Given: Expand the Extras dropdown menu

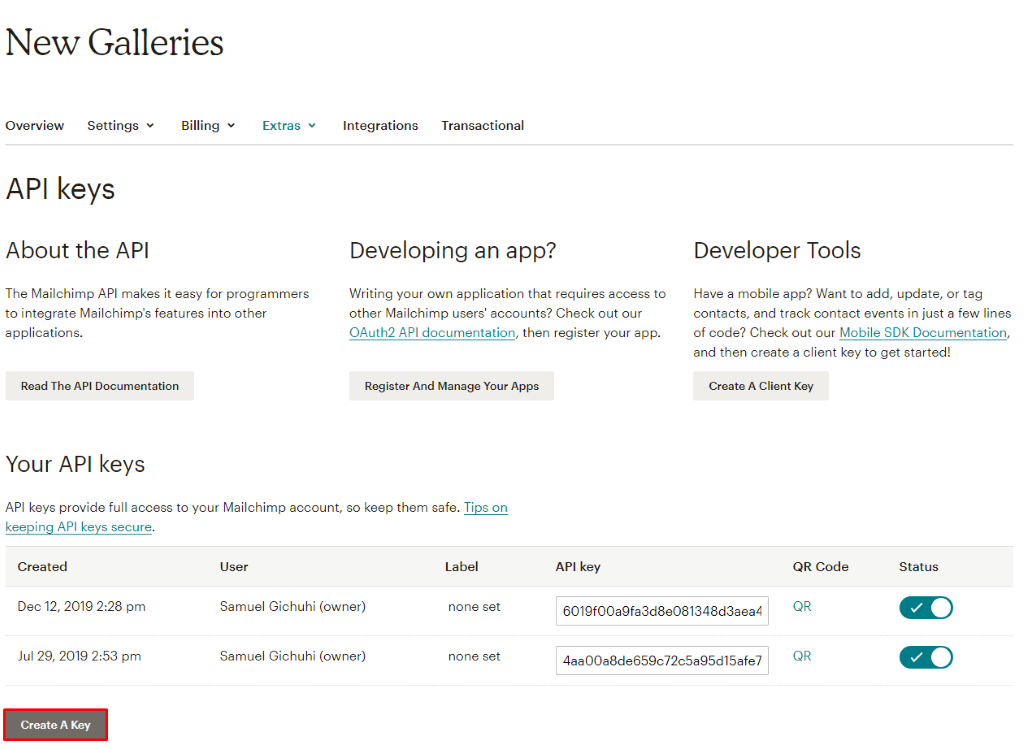Looking at the screenshot, I should [x=289, y=125].
